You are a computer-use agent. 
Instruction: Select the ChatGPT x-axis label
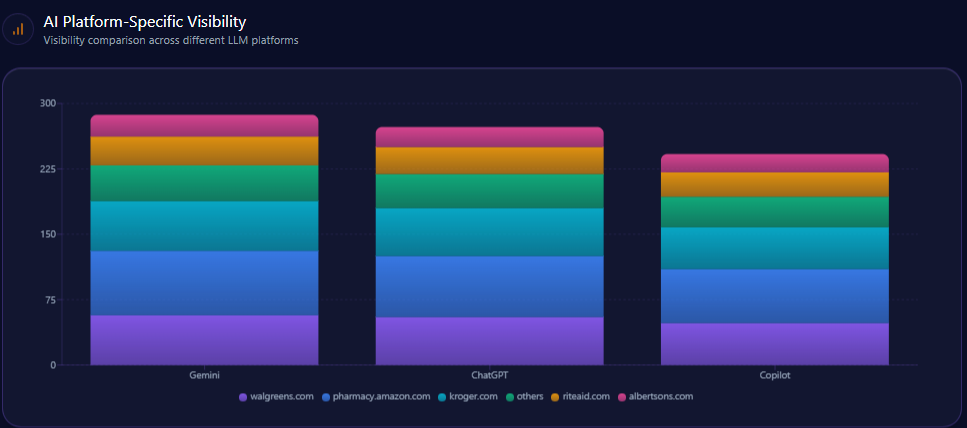coord(489,376)
